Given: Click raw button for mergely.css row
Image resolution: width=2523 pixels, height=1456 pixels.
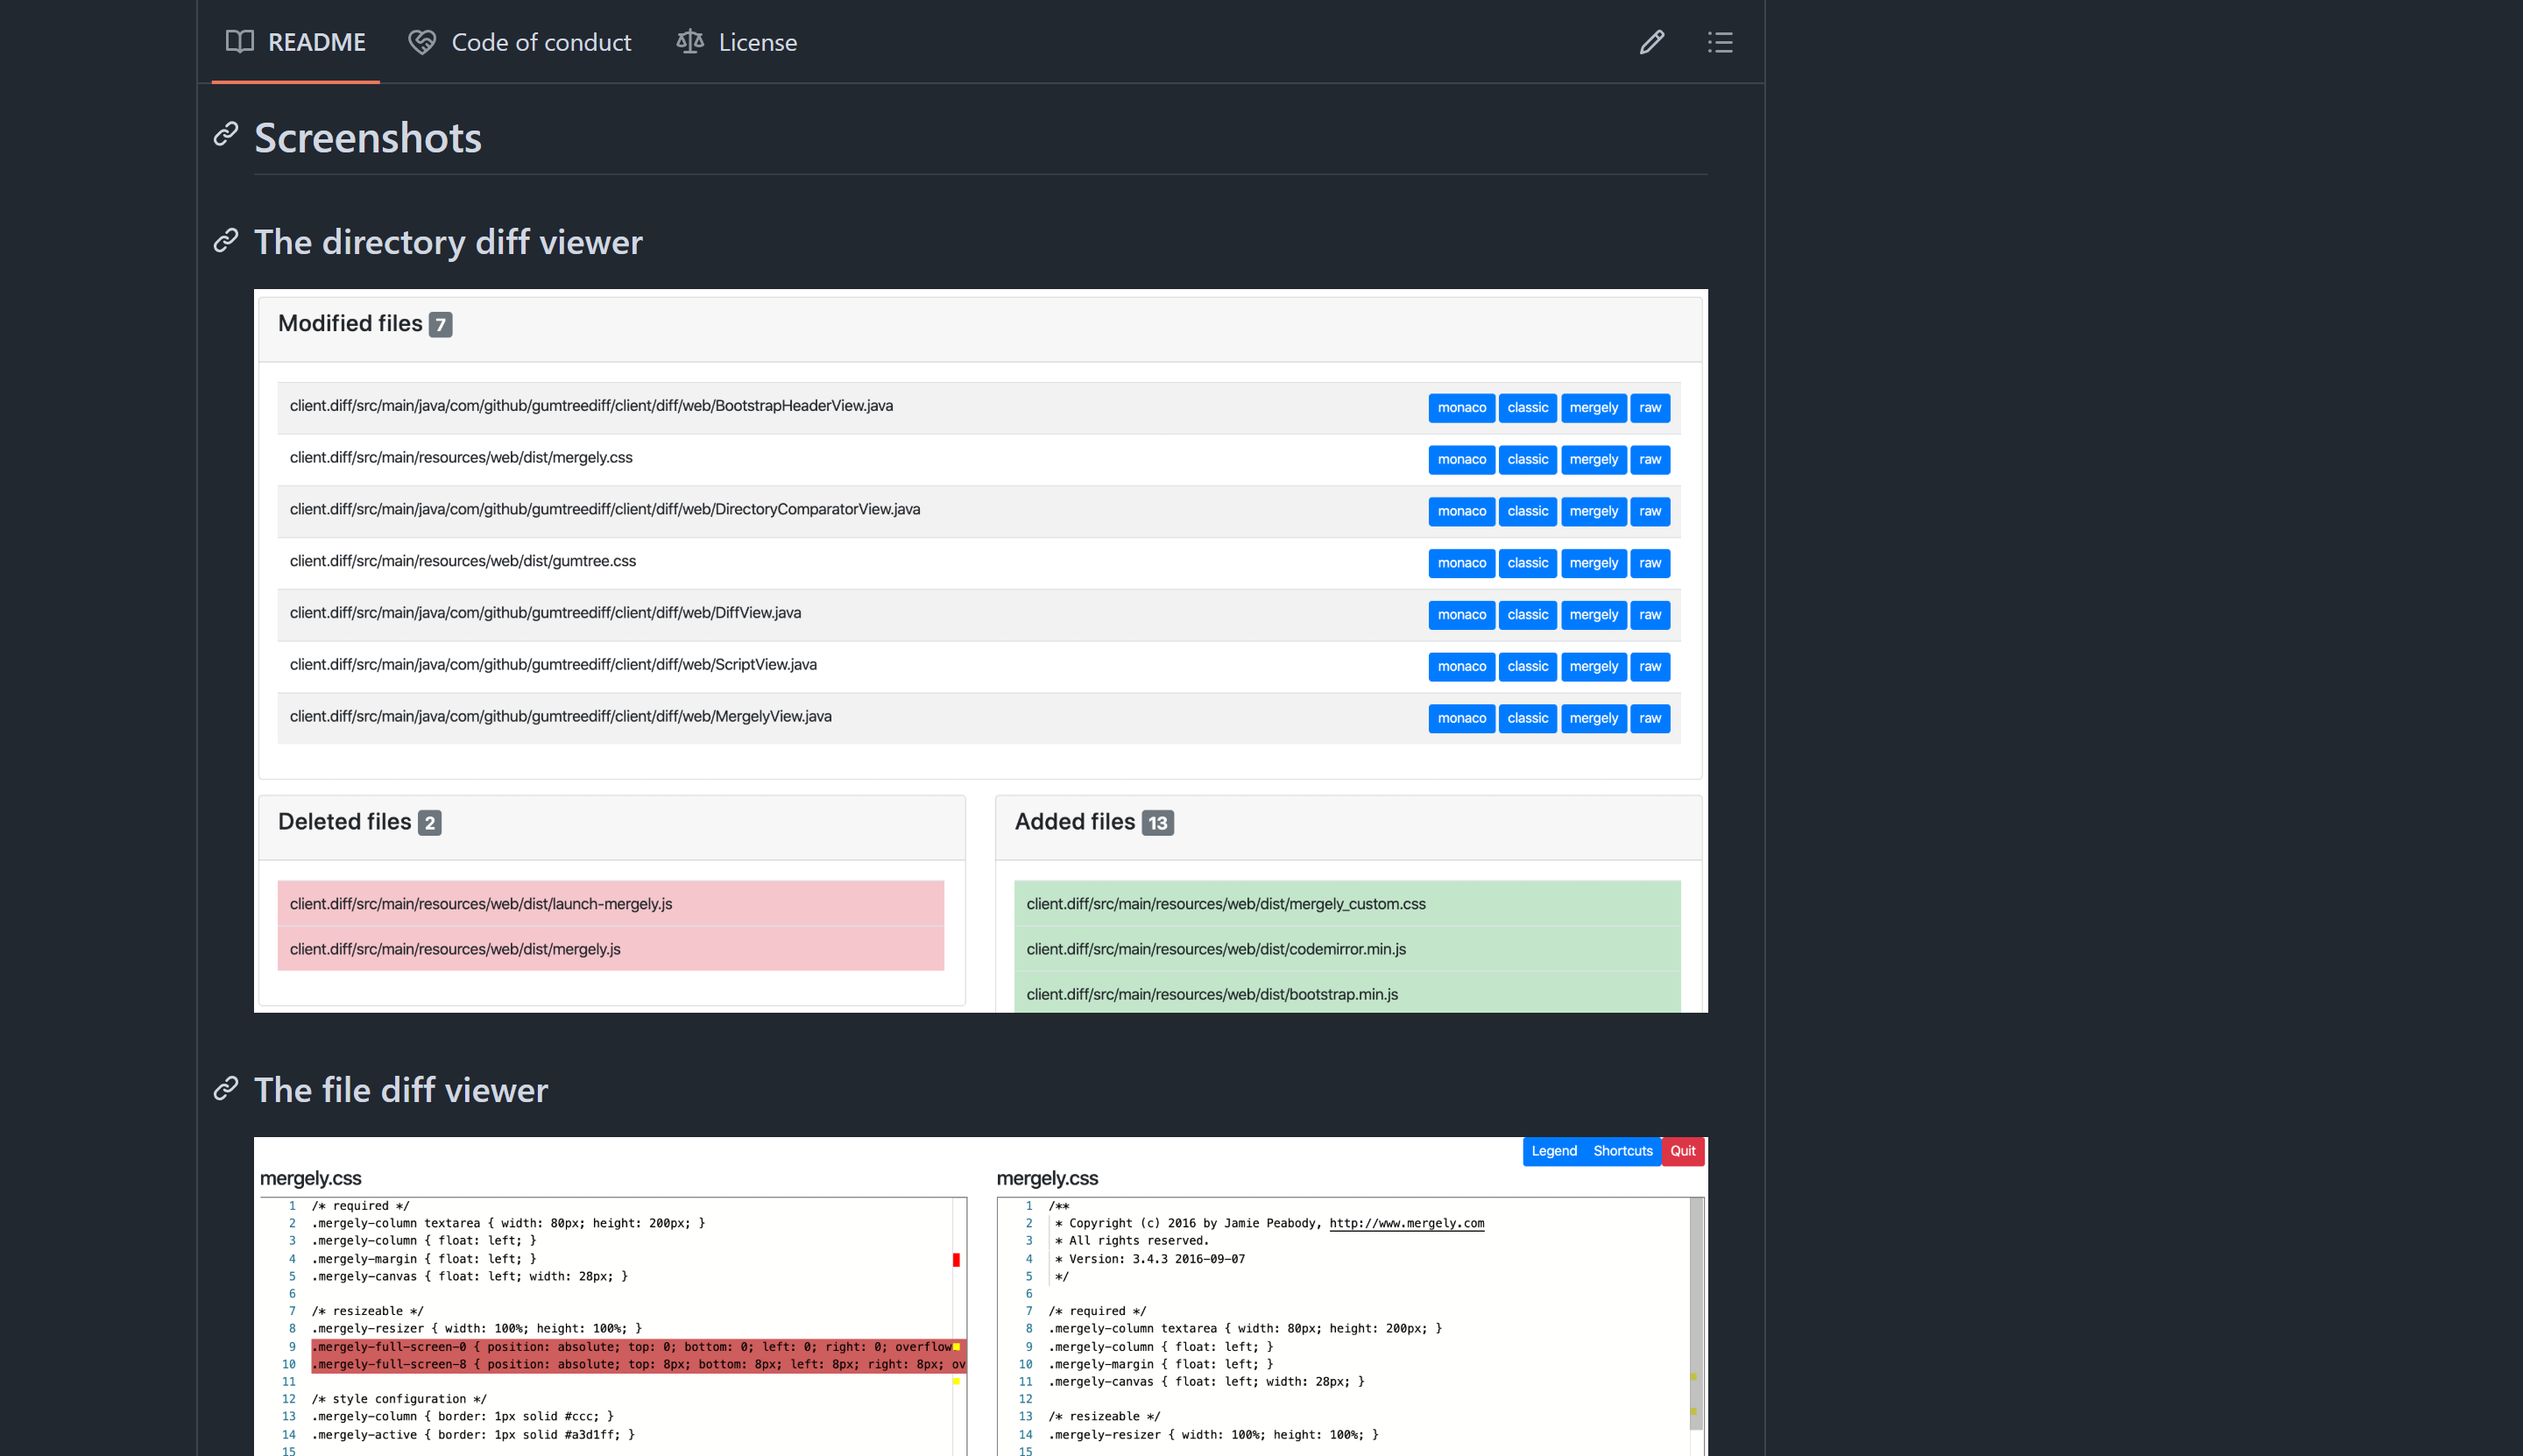Looking at the screenshot, I should point(1650,459).
